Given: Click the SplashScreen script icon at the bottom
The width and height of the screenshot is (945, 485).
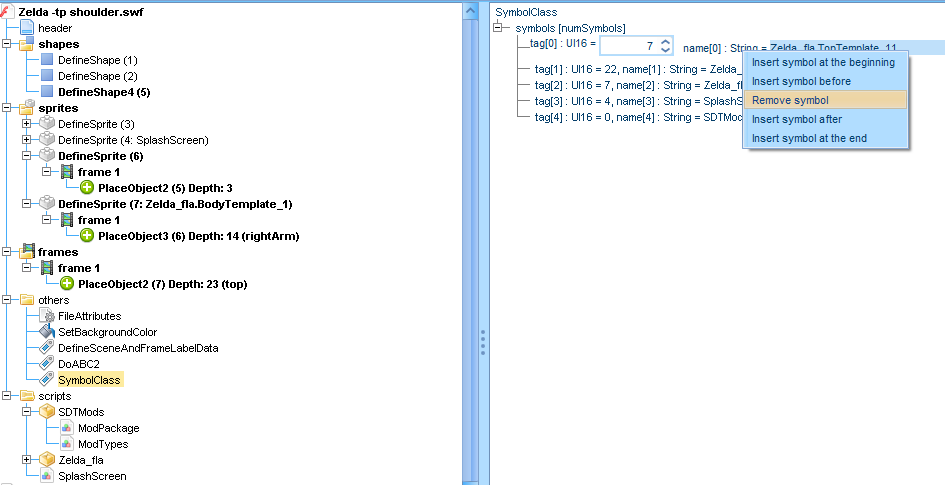Looking at the screenshot, I should (46, 476).
